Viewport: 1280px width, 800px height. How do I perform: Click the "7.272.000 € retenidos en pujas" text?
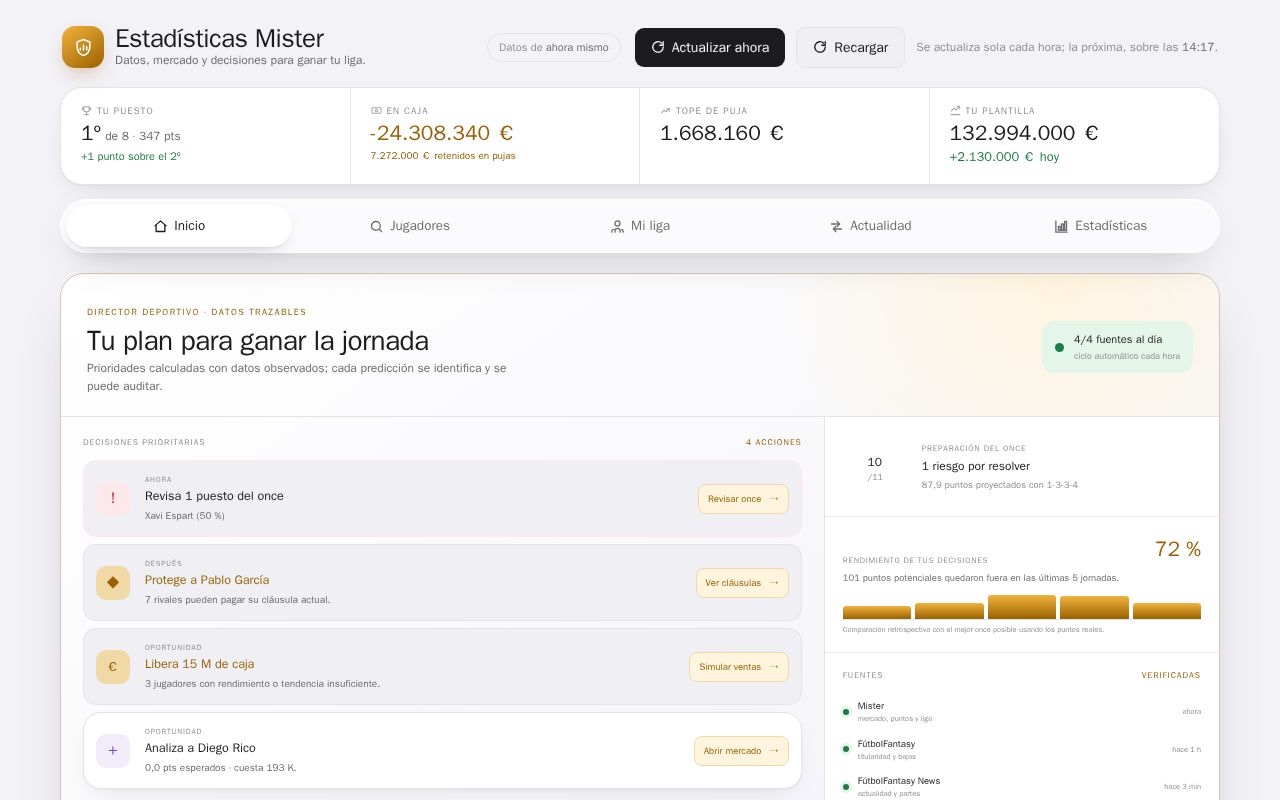tap(443, 156)
